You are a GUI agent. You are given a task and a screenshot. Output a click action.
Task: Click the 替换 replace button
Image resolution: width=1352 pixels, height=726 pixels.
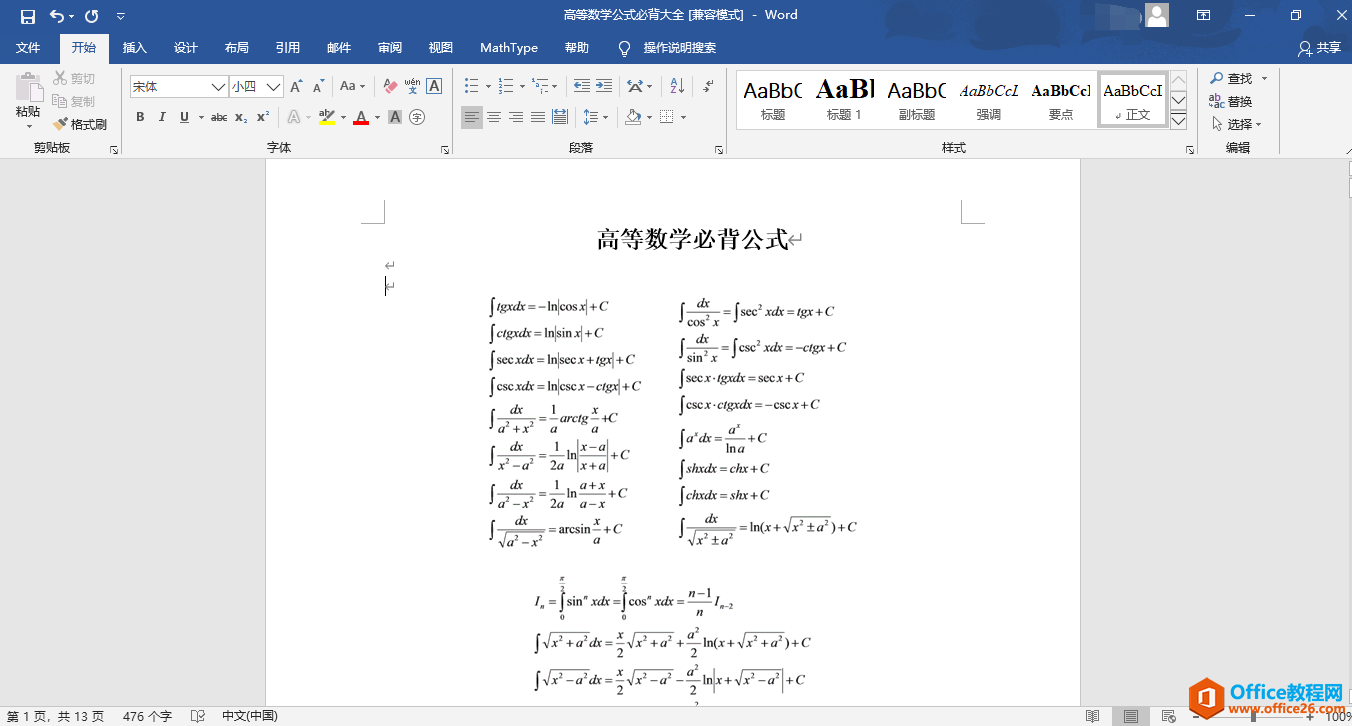(x=1231, y=101)
